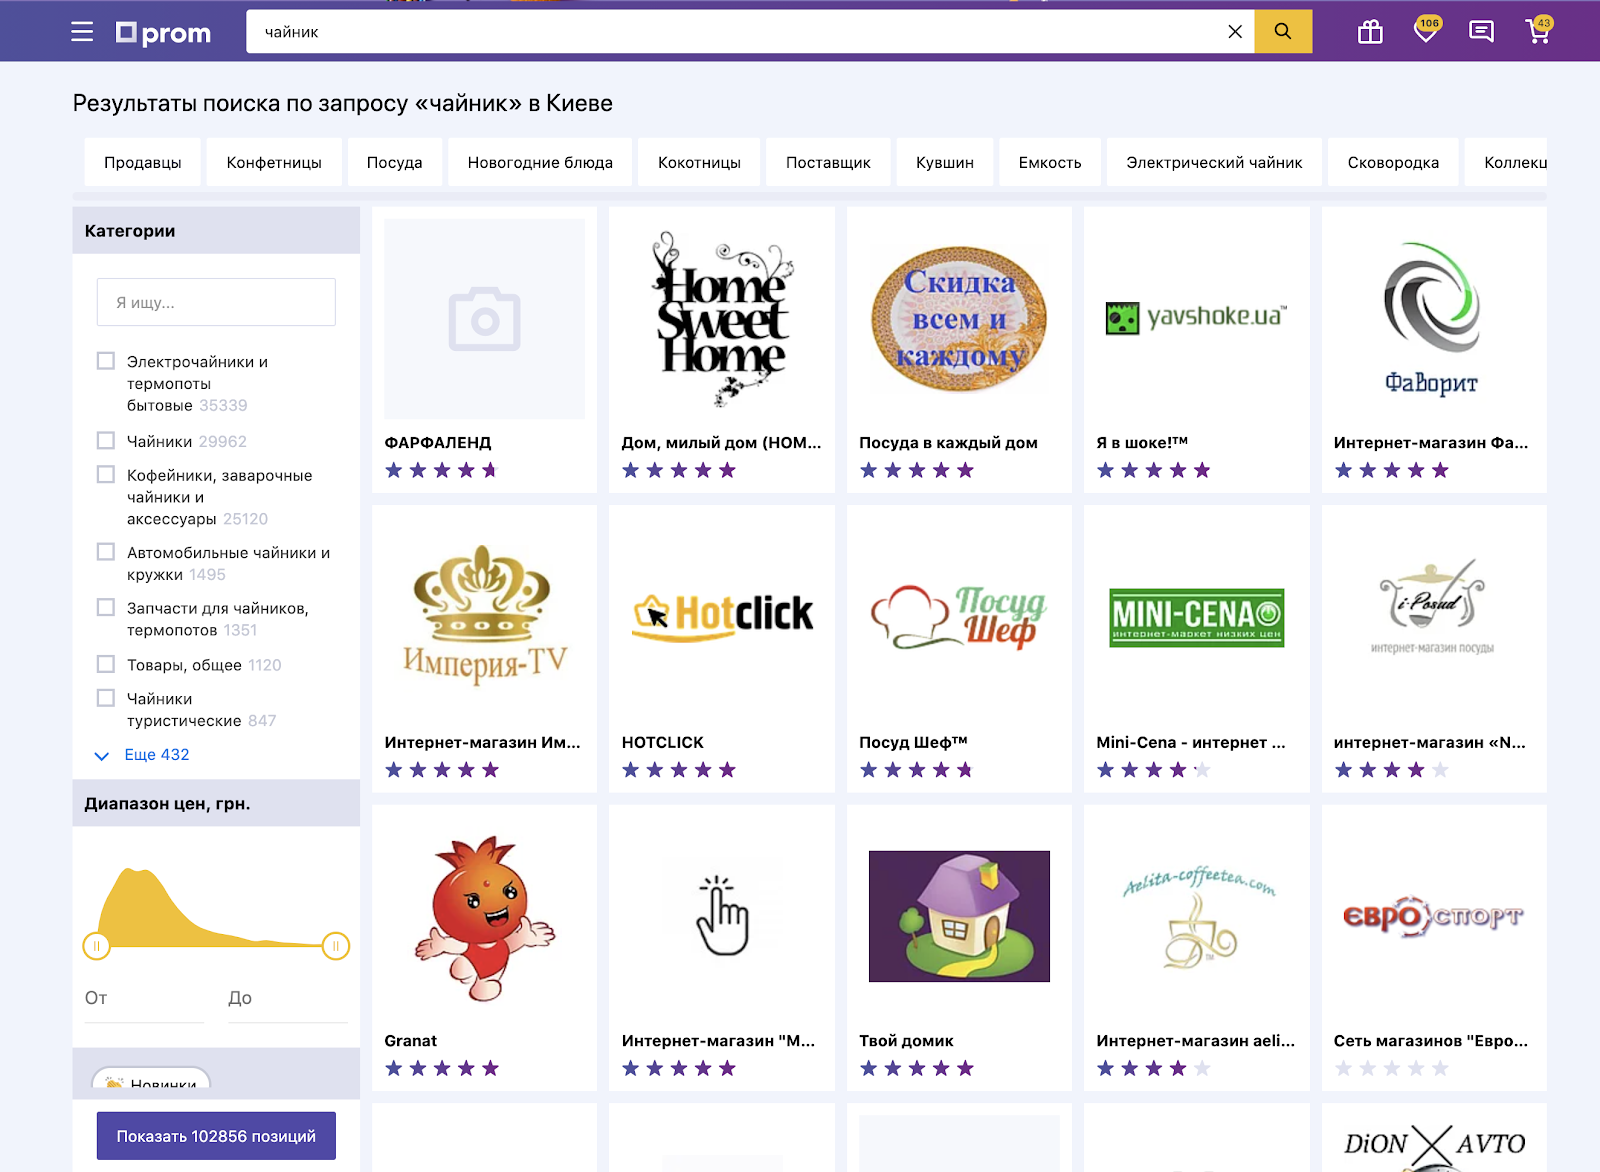Click the ФАРФАЛЕНД placeholder camera image
Viewport: 1600px width, 1172px height.
click(485, 319)
